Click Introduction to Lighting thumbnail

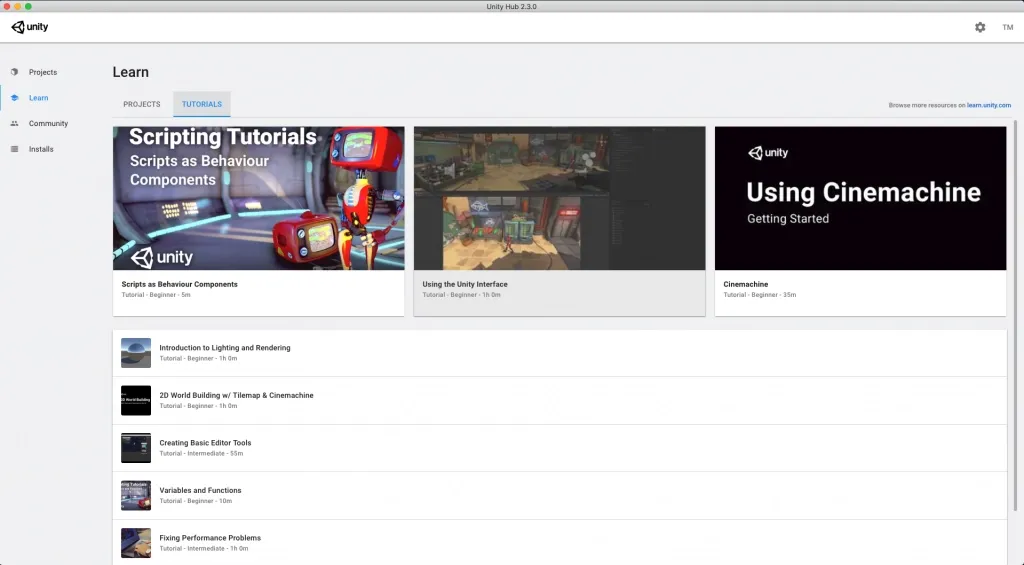[136, 353]
